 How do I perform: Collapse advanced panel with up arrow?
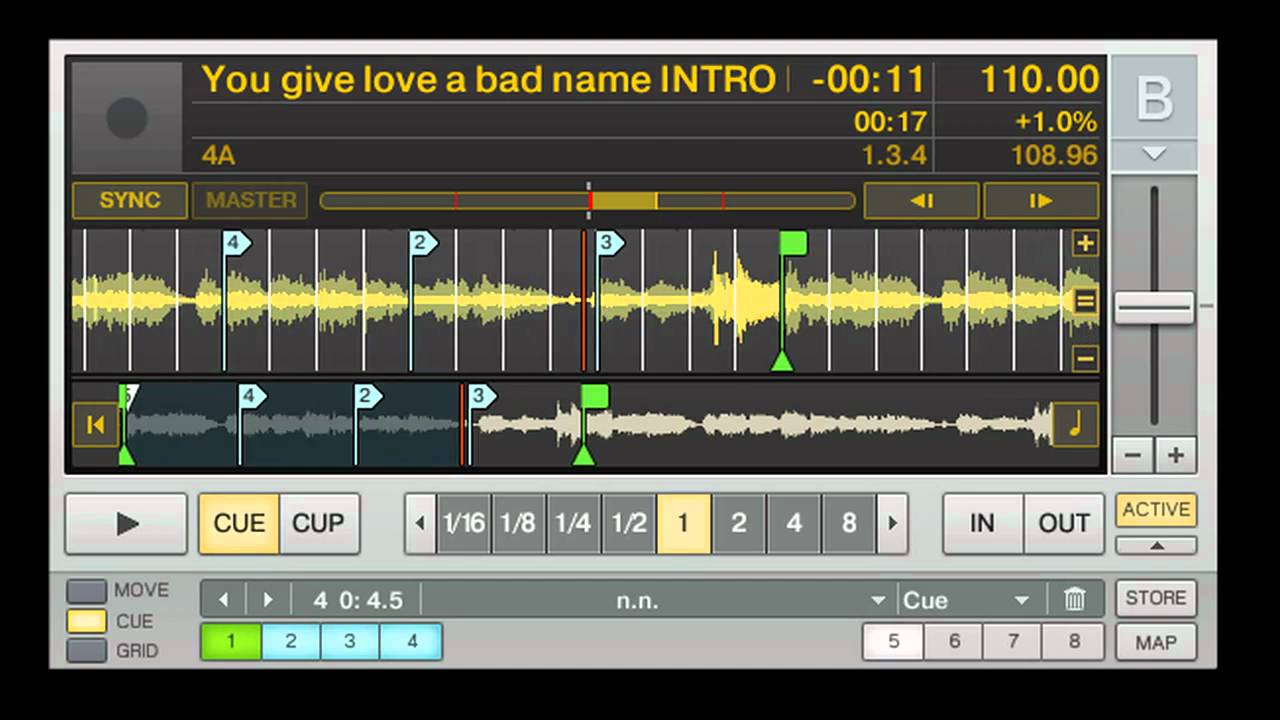click(1156, 545)
